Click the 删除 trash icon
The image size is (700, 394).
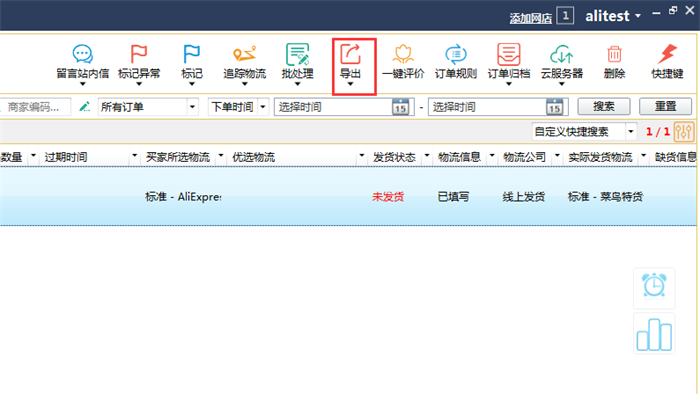tap(614, 54)
